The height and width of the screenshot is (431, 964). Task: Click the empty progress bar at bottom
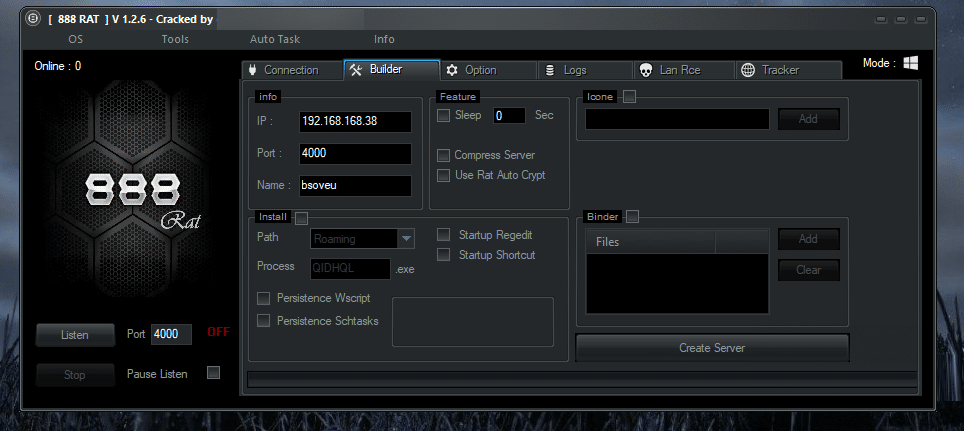[581, 378]
